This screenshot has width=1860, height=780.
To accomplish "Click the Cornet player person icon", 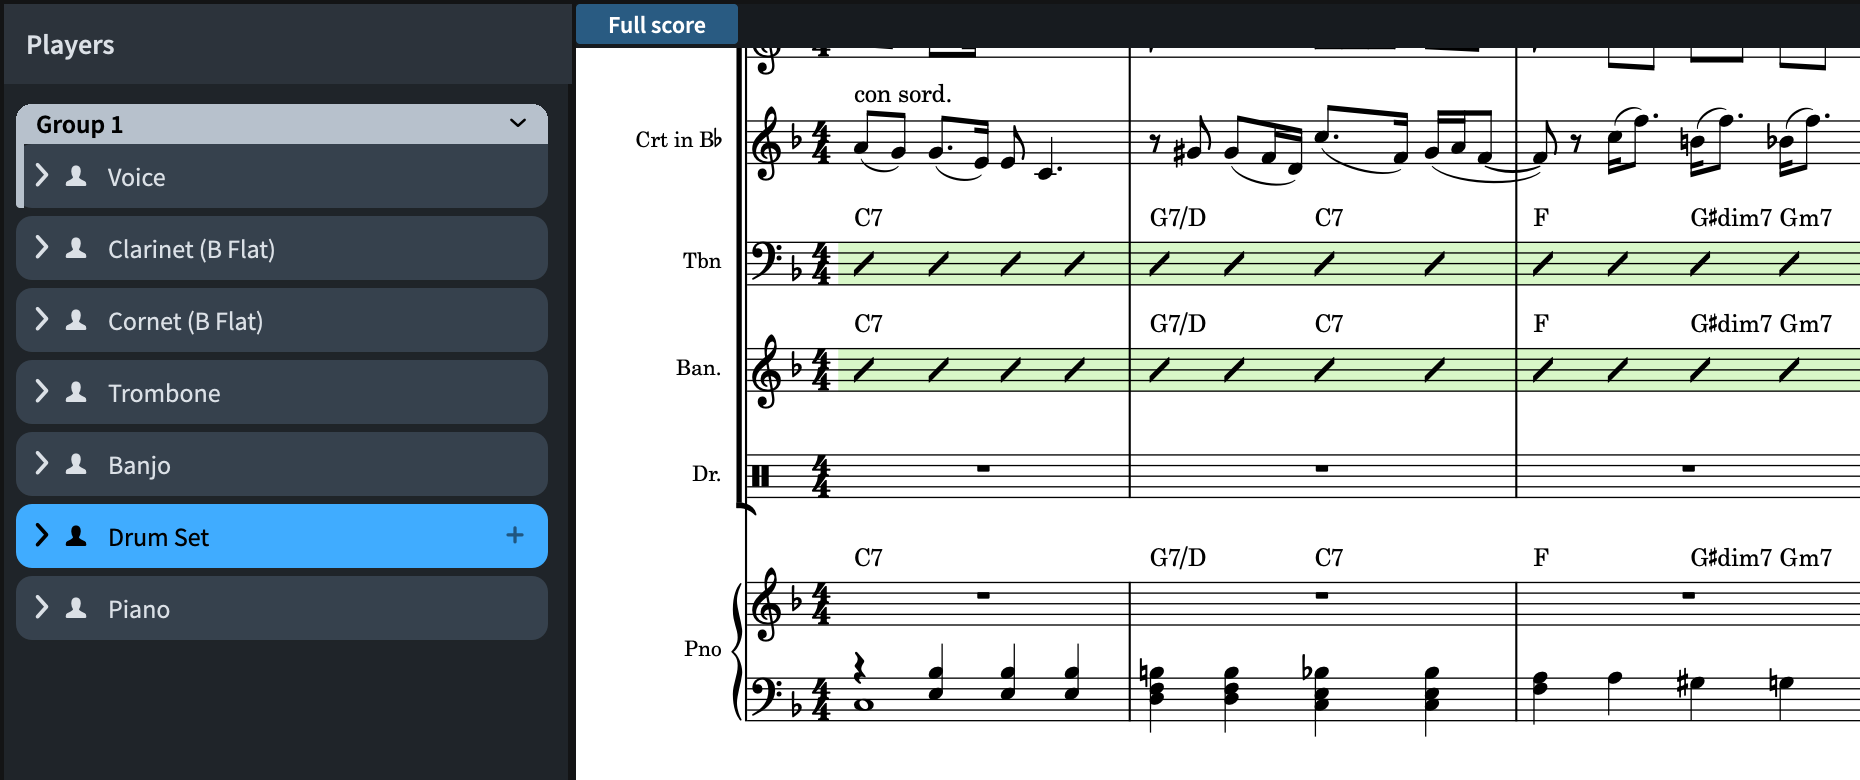I will (76, 320).
